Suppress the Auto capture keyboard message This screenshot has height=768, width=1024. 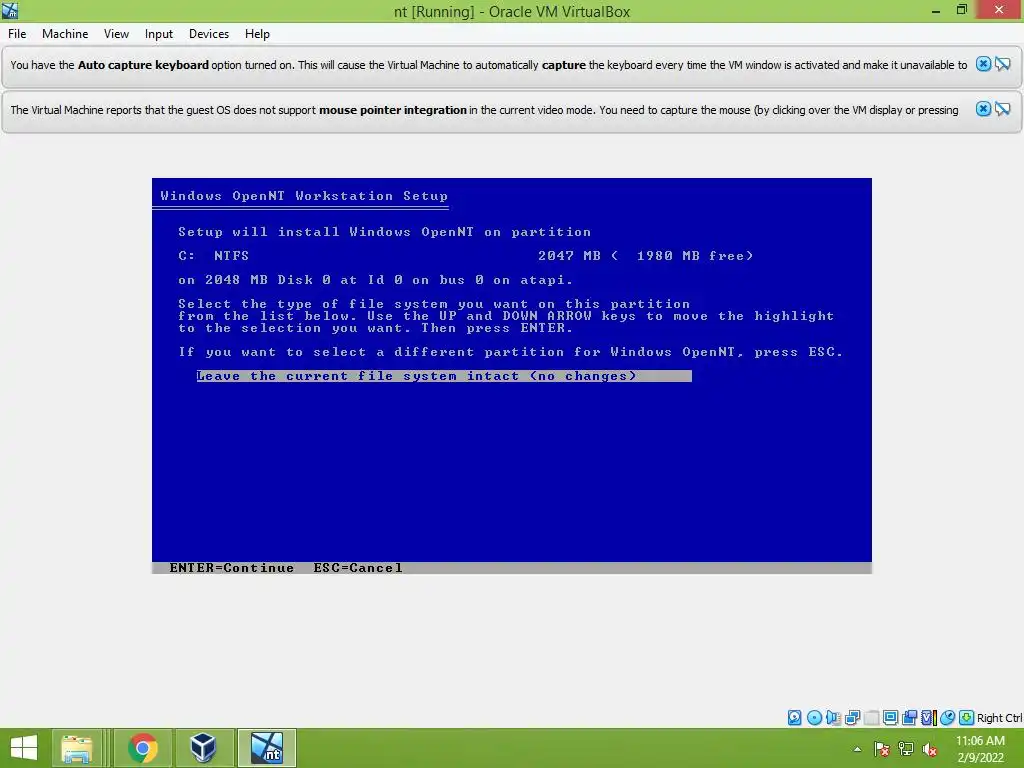[1003, 64]
